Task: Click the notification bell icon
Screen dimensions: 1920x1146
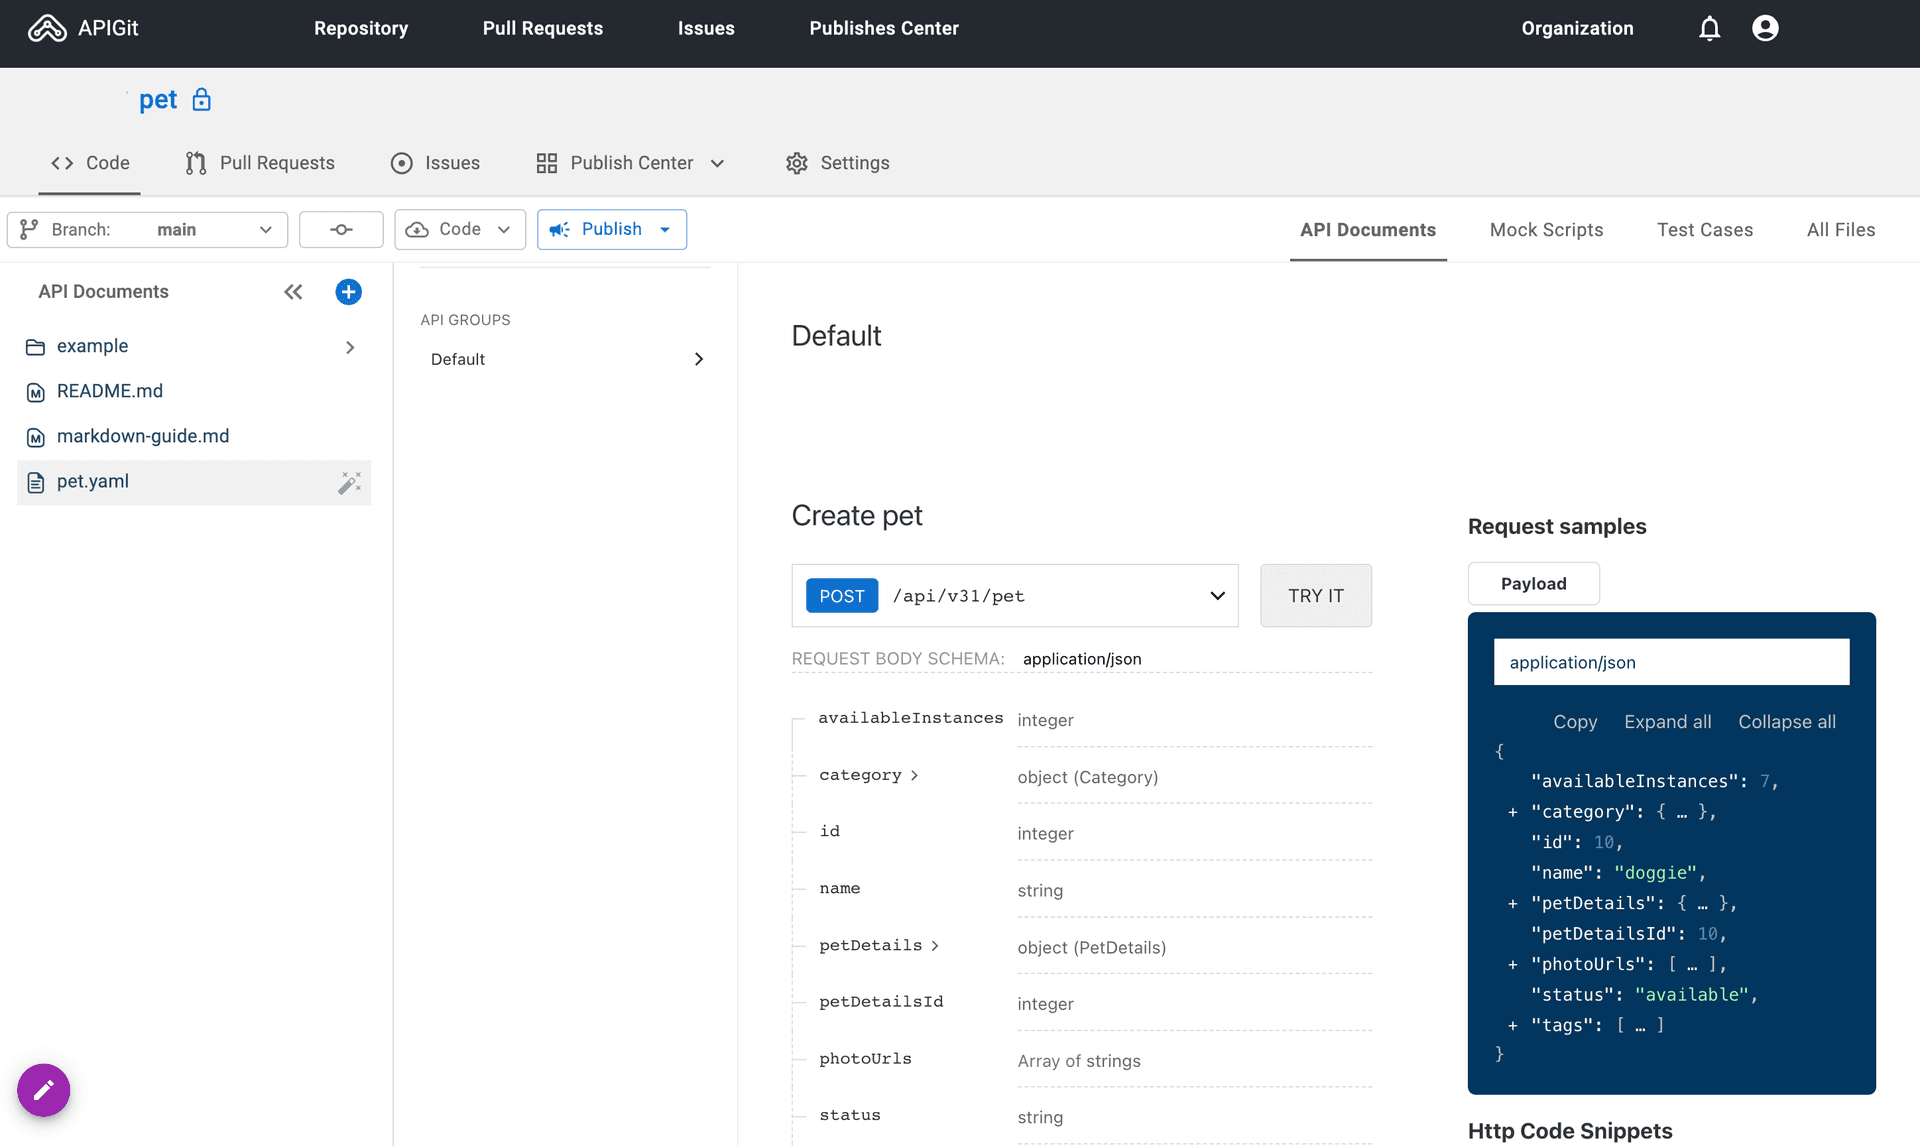Action: tap(1709, 28)
